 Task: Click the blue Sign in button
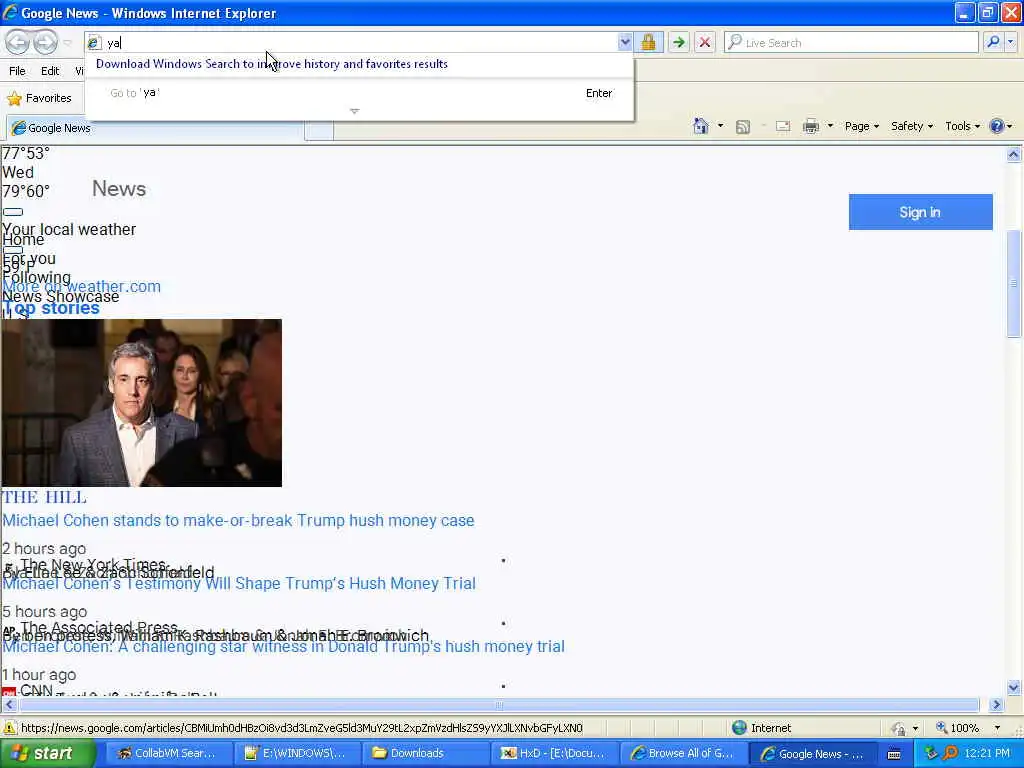(x=920, y=212)
